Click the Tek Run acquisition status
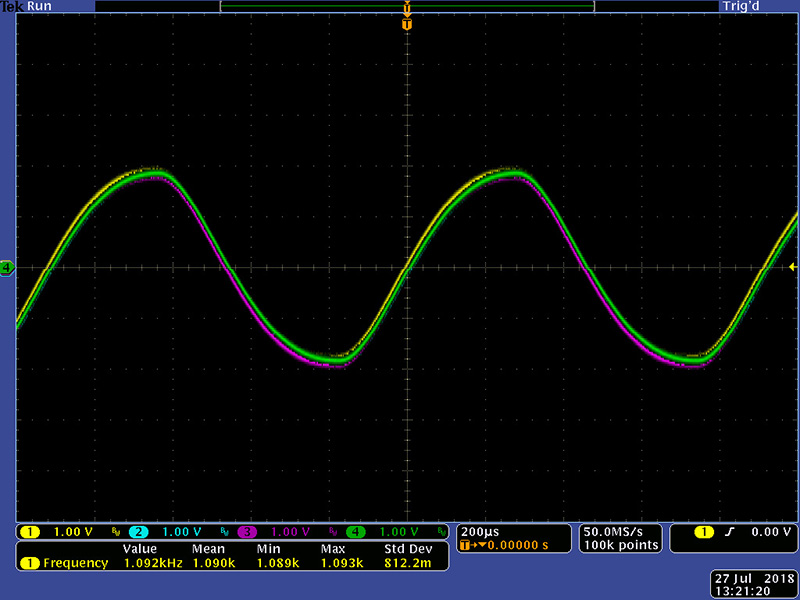Screen dimensions: 800x600 (26, 6)
